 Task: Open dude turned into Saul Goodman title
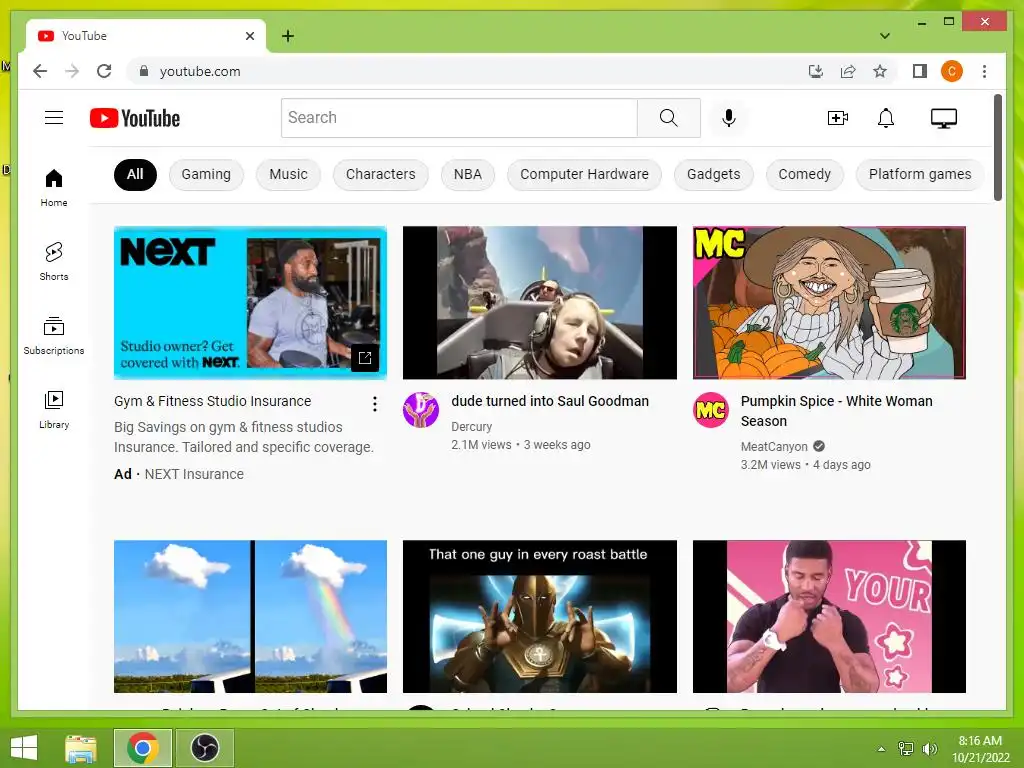pos(550,401)
